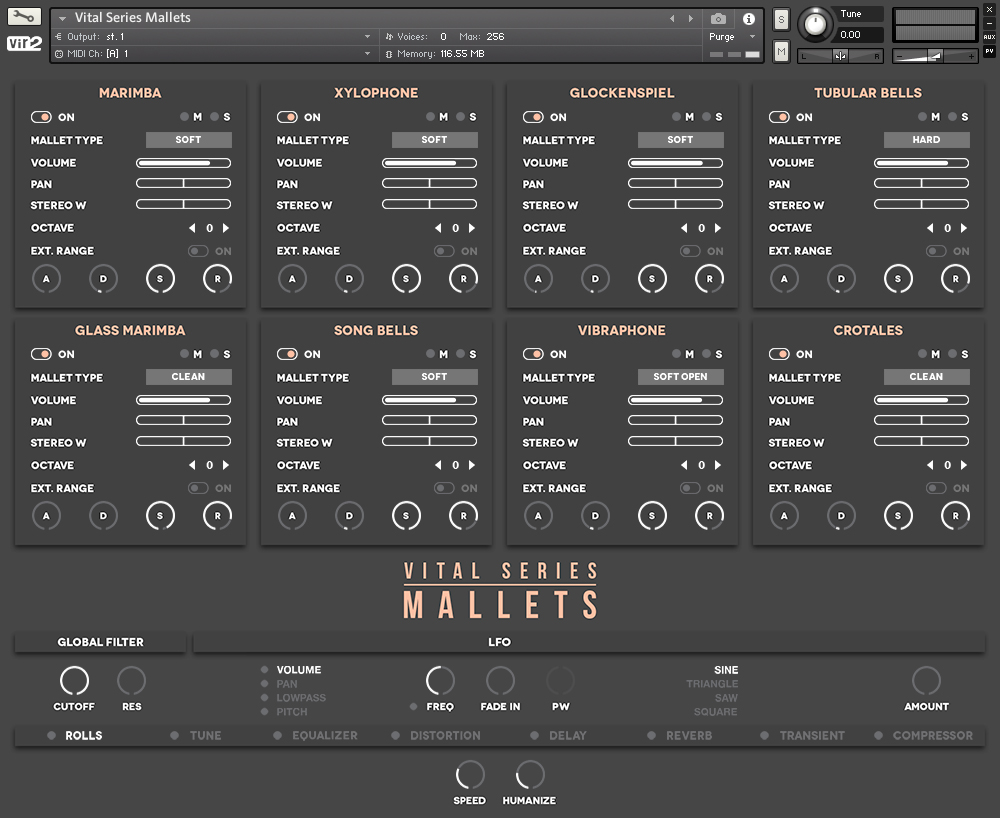
Task: Enable EXT. RANGE on Tubular Bells
Action: [x=935, y=251]
